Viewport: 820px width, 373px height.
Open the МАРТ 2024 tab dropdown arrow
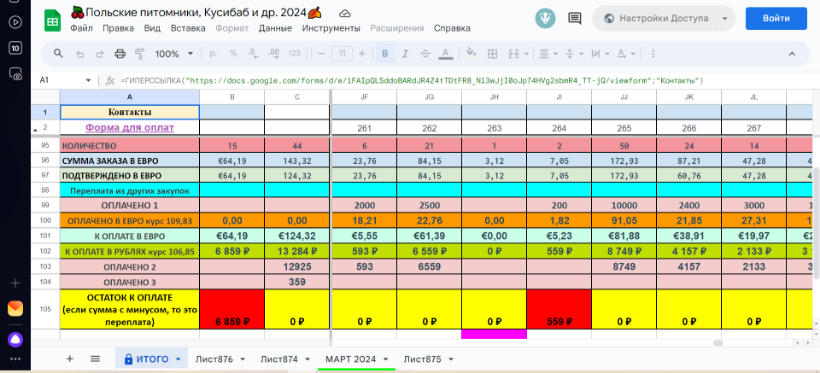pos(386,359)
